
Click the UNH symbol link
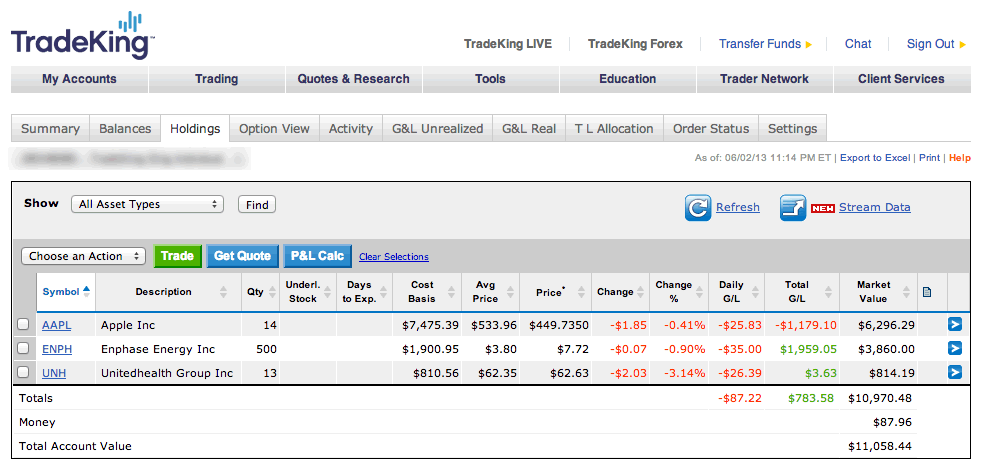[54, 373]
